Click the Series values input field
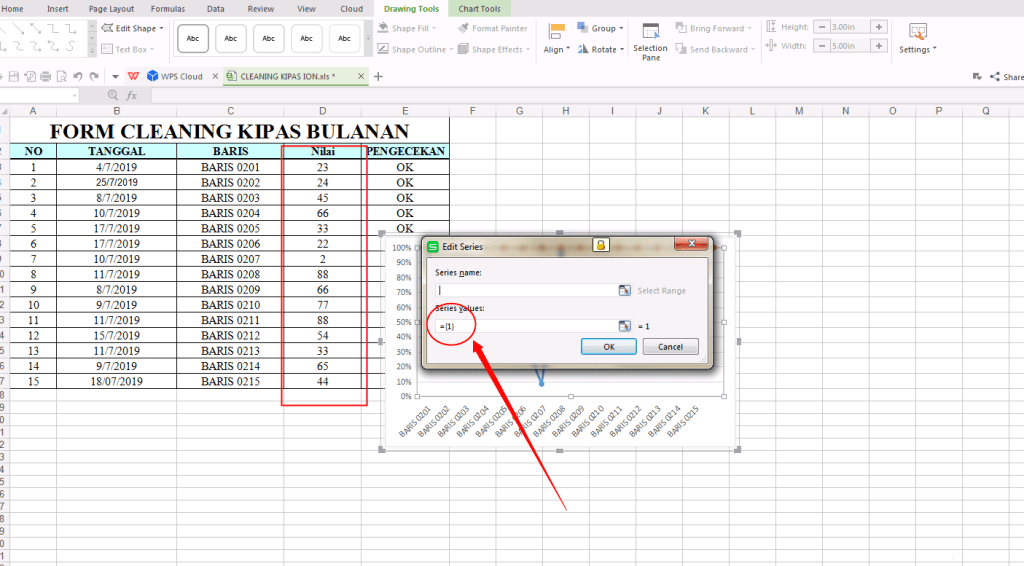This screenshot has height=566, width=1024. click(525, 327)
